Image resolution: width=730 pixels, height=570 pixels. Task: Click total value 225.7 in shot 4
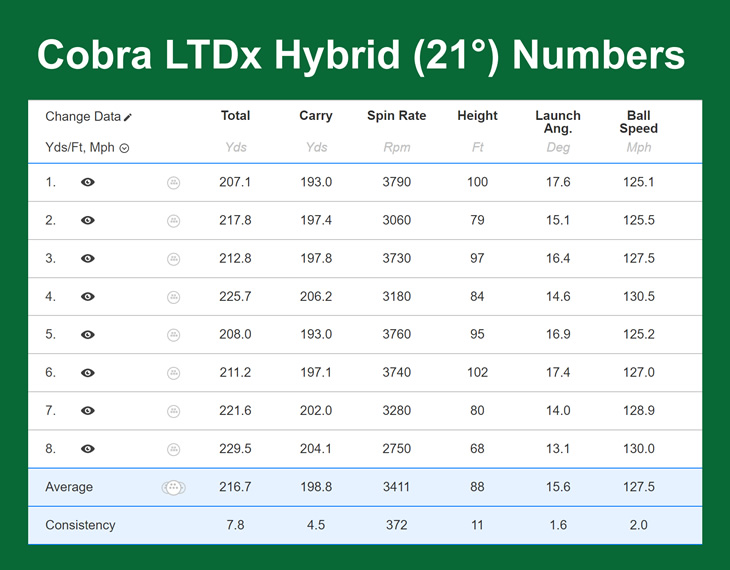point(235,297)
